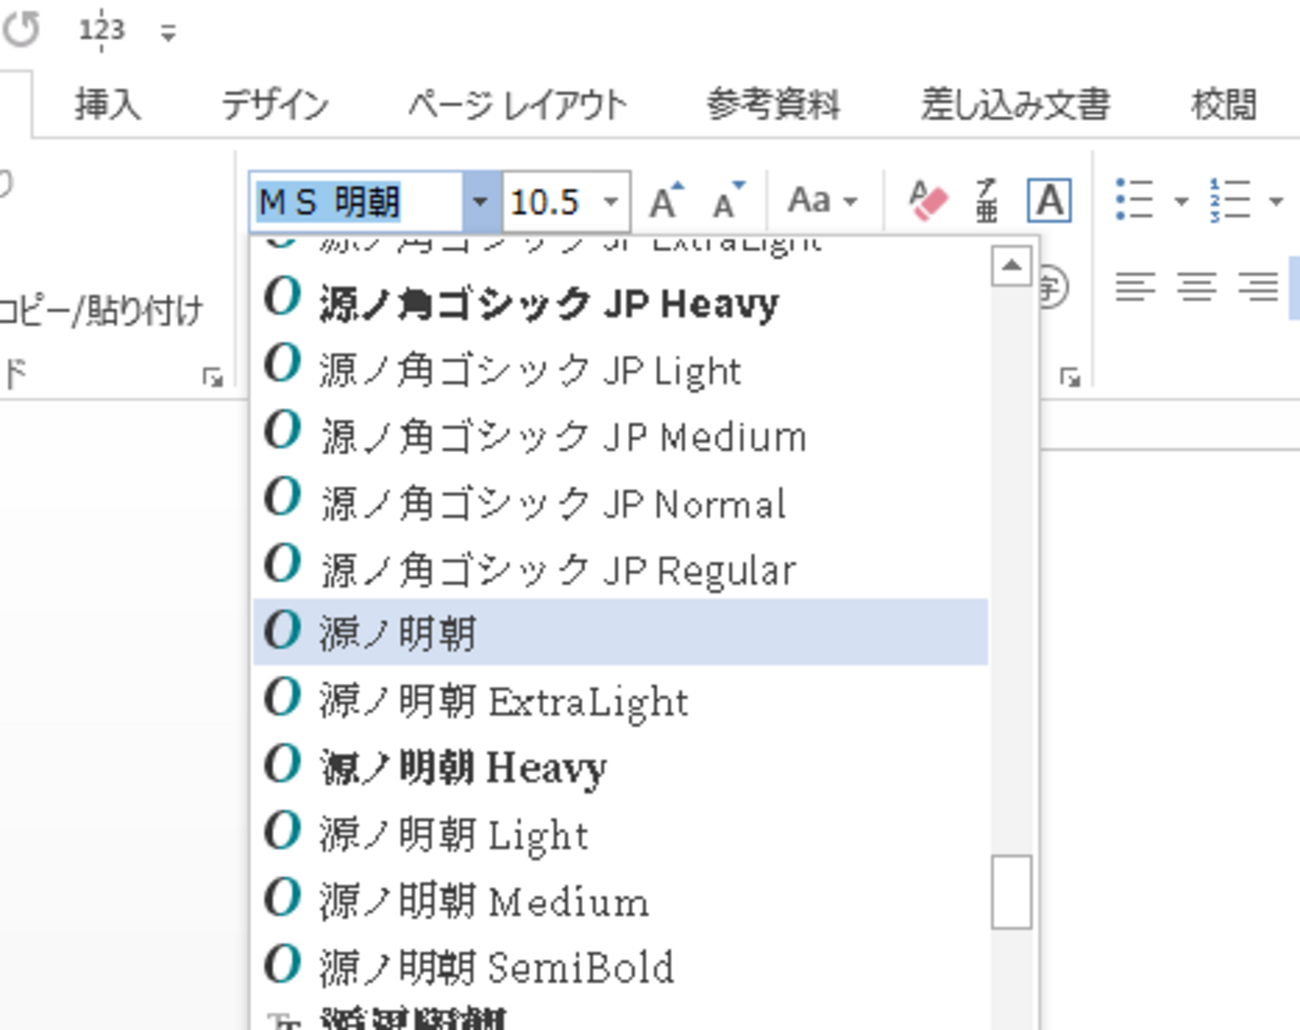Choose 源ノ角ゴシック JP Medium font
This screenshot has height=1030, width=1300.
coord(562,437)
